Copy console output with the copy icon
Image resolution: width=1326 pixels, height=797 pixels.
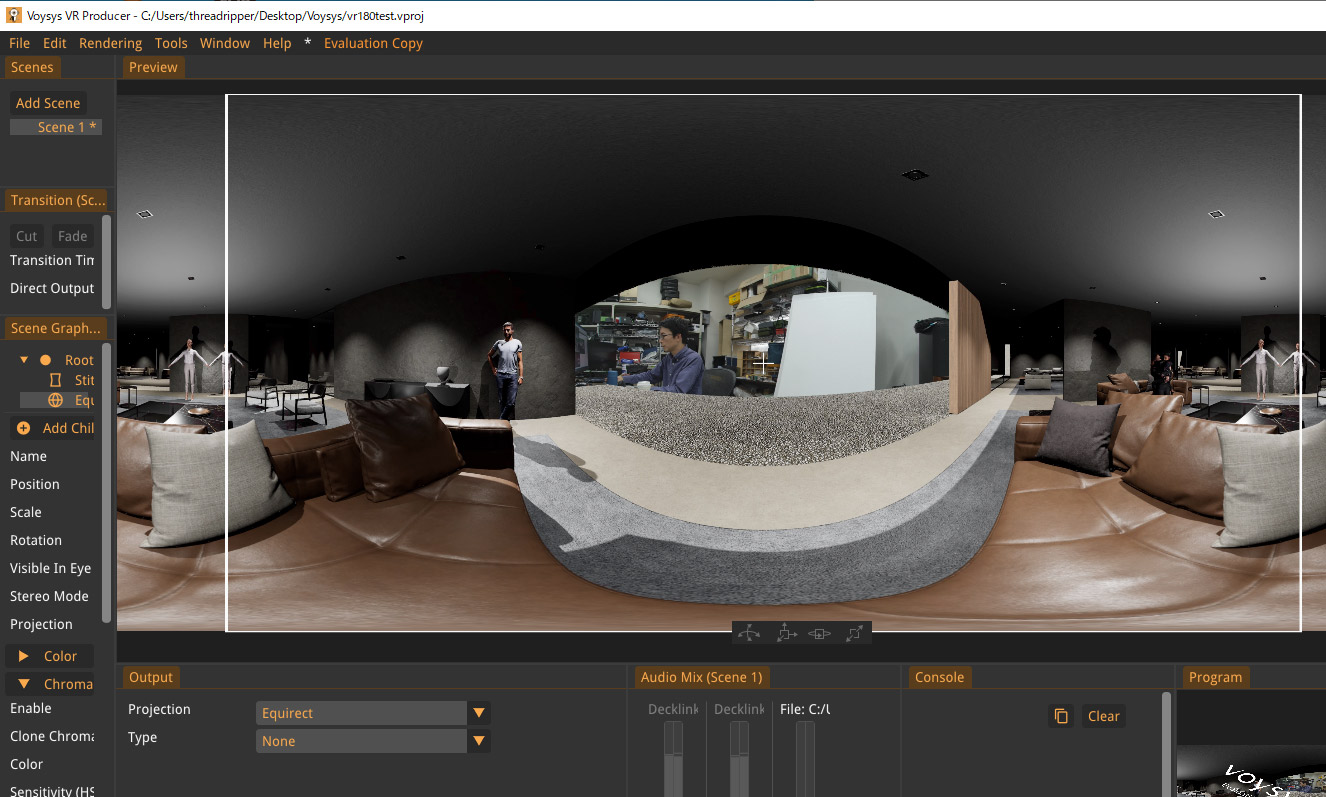tap(1061, 716)
